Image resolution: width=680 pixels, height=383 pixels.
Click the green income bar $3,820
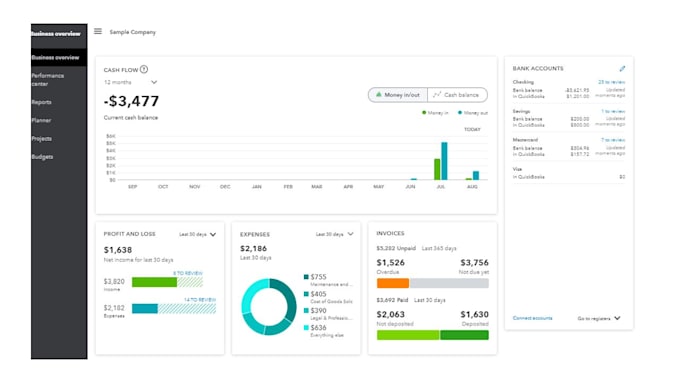(154, 282)
